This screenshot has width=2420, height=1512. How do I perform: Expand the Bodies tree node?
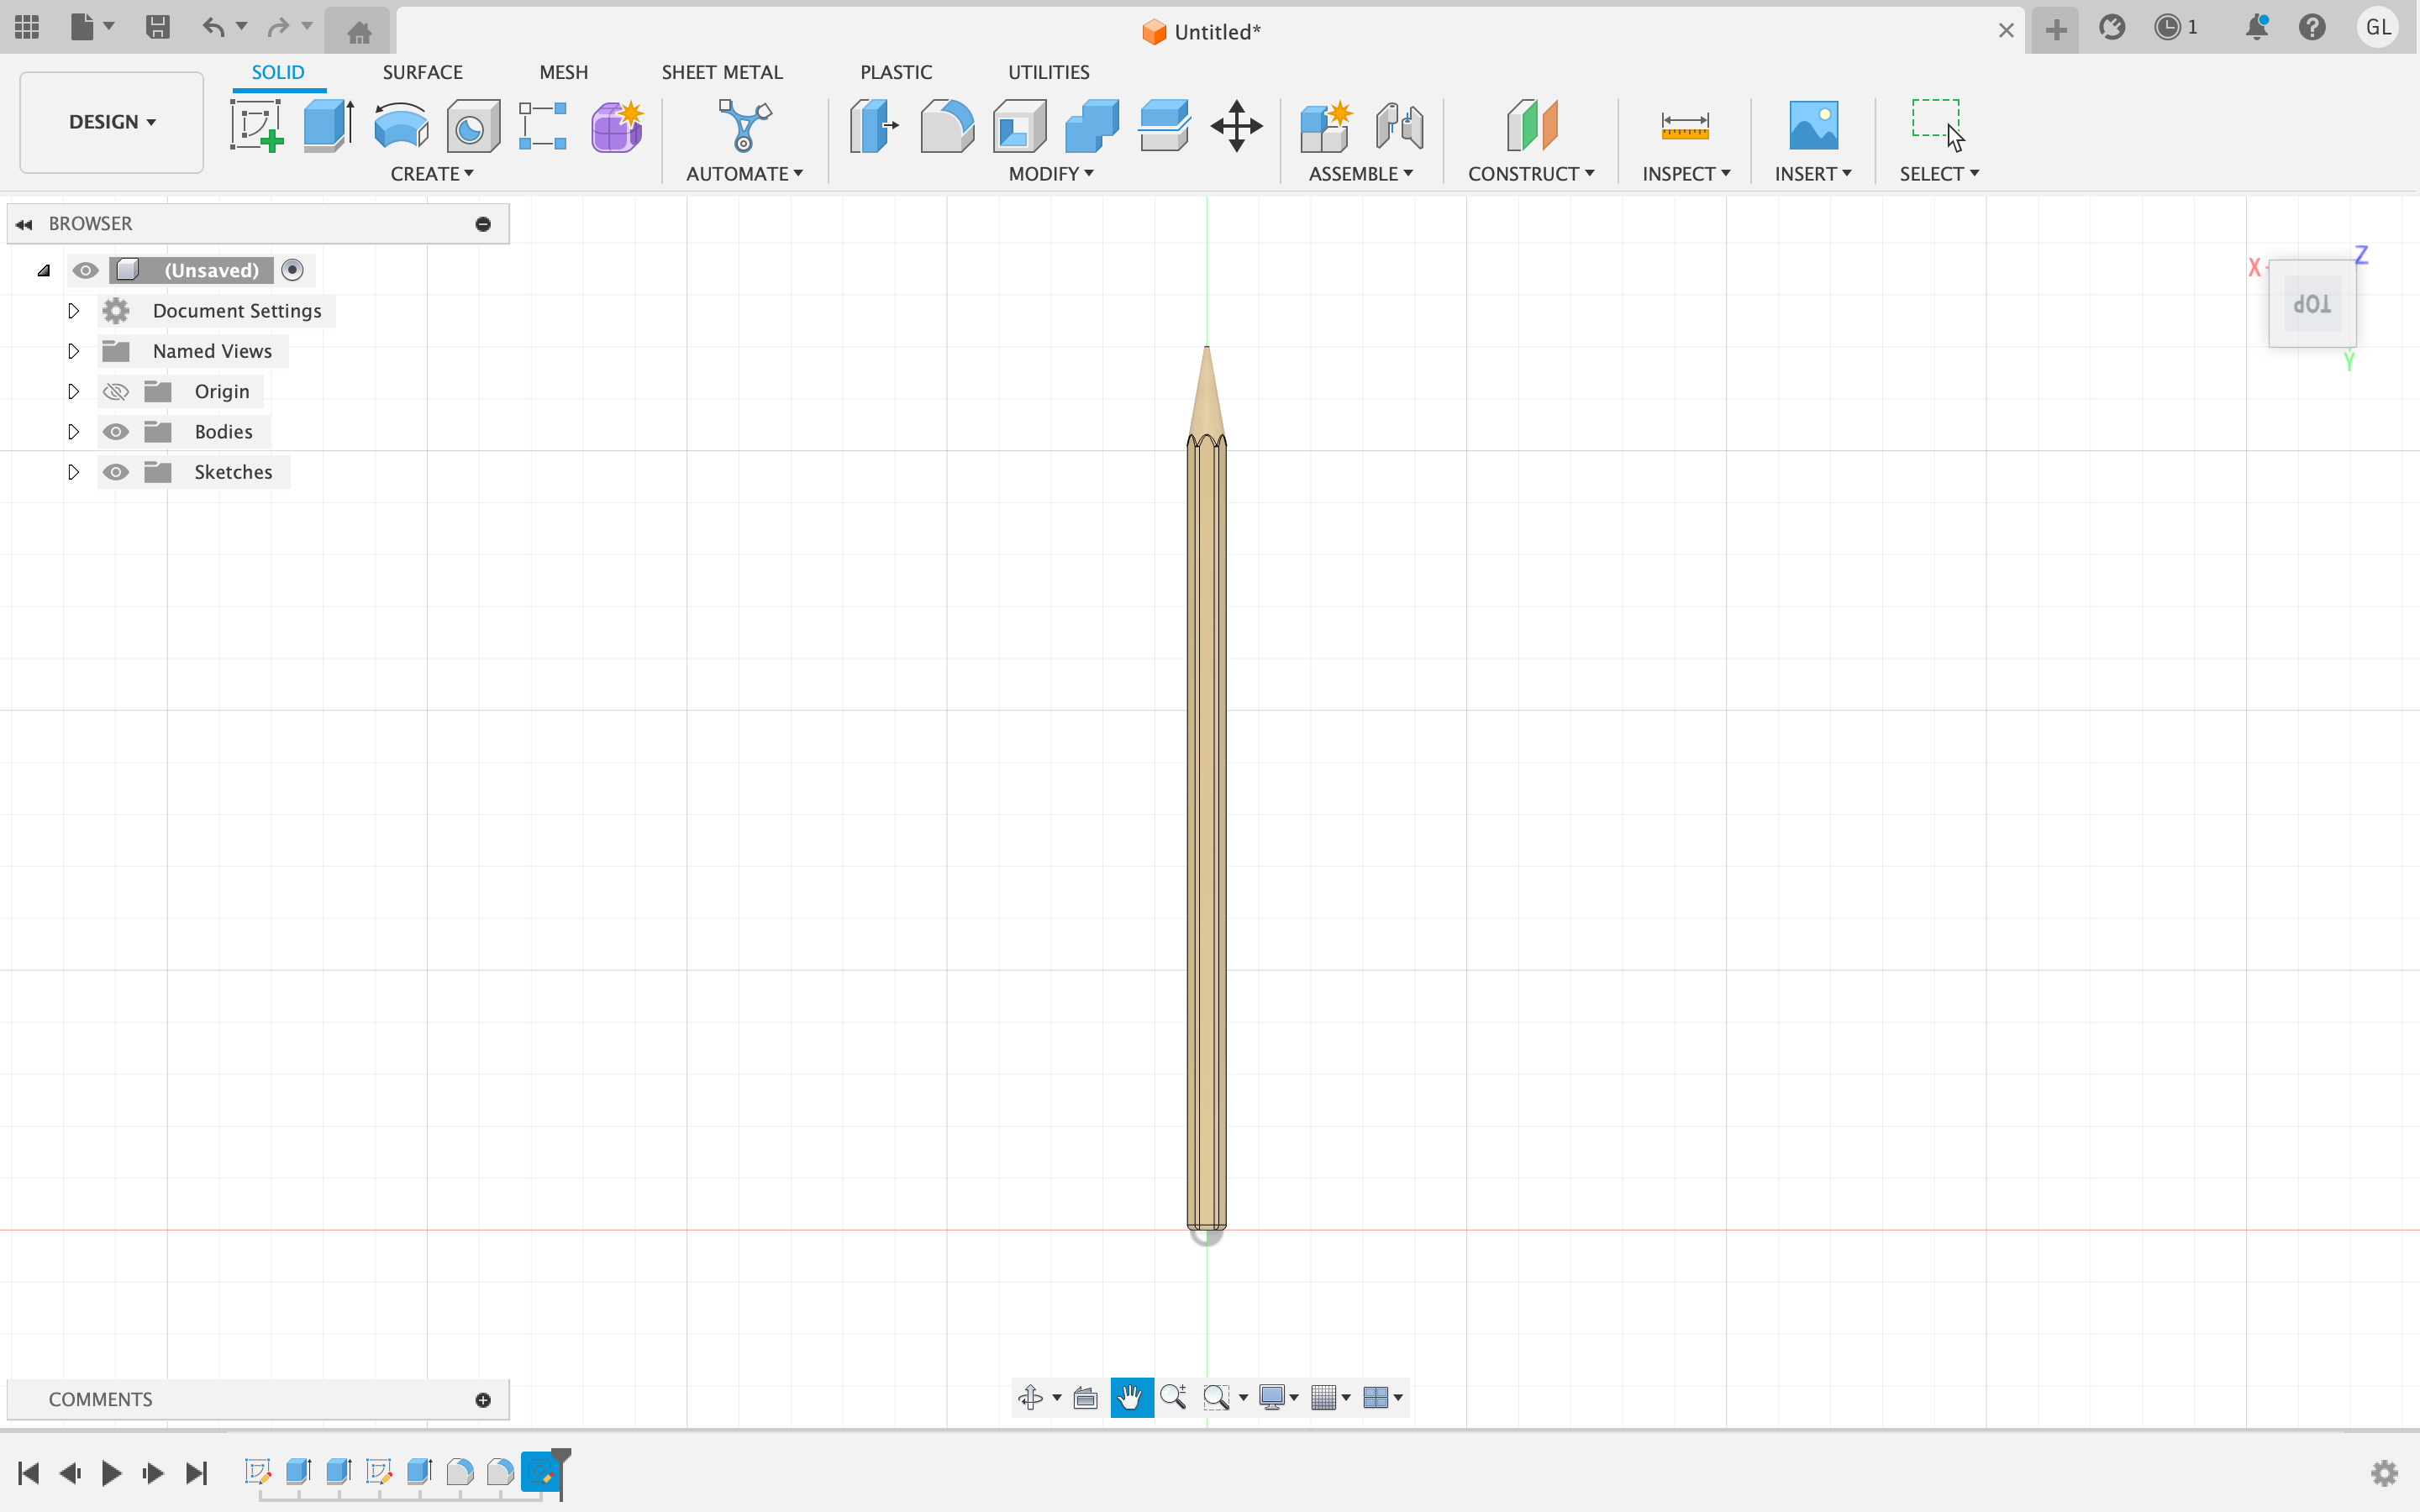(x=73, y=432)
